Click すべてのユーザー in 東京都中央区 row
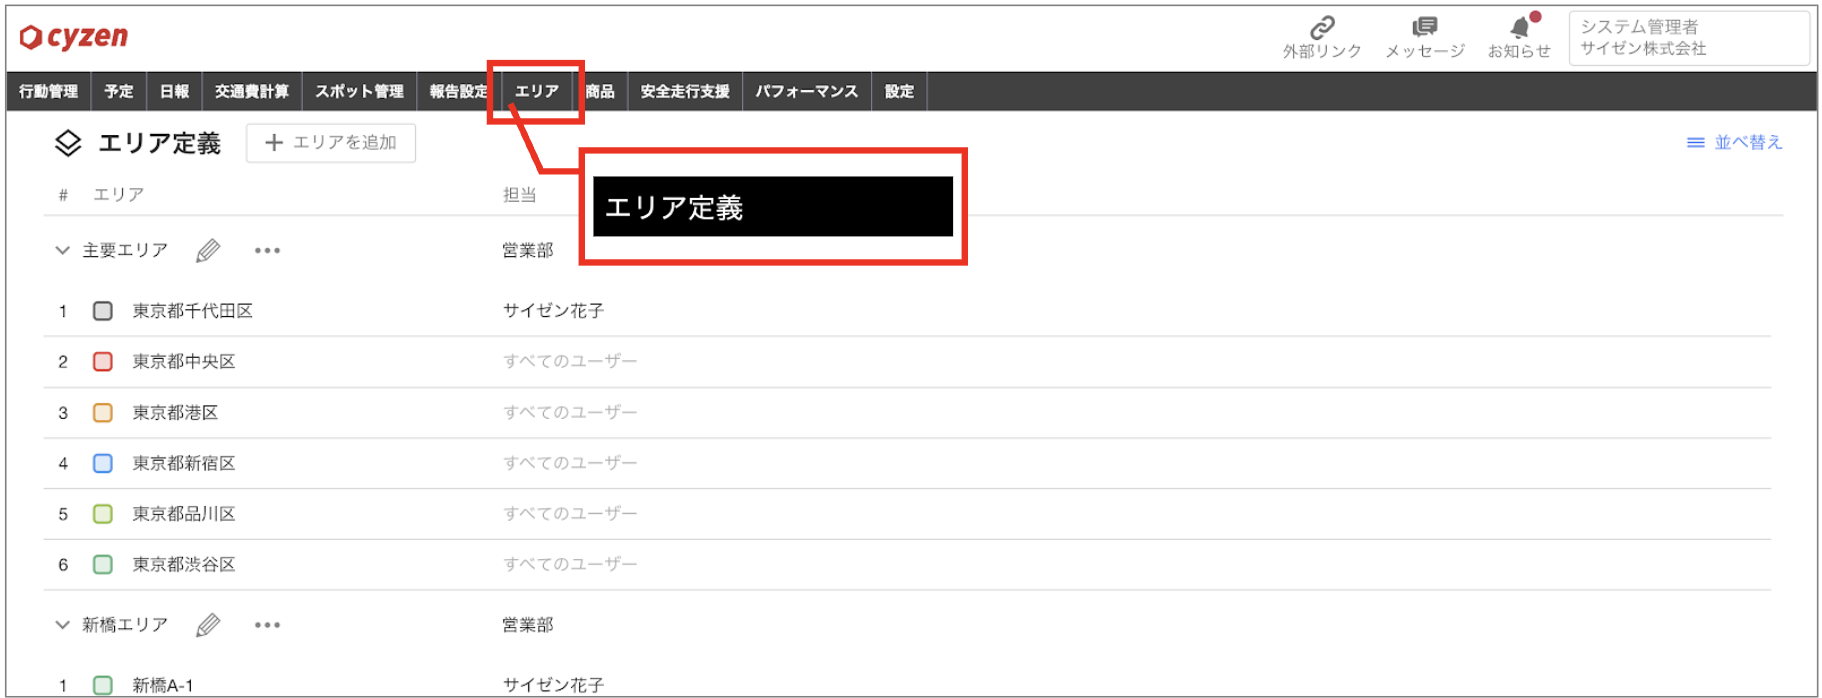Viewport: 1822px width, 698px height. [570, 361]
